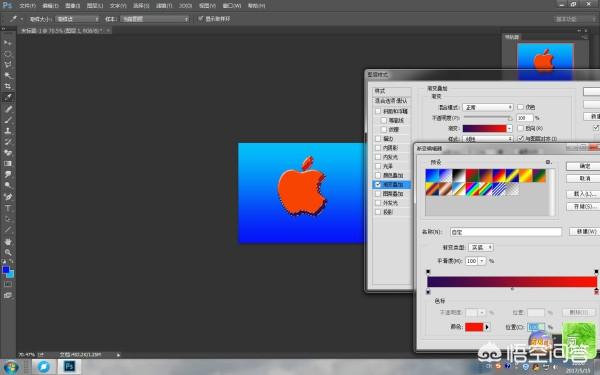Image resolution: width=600 pixels, height=375 pixels.
Task: Open smoothness value dropdown arrow
Action: (x=482, y=261)
